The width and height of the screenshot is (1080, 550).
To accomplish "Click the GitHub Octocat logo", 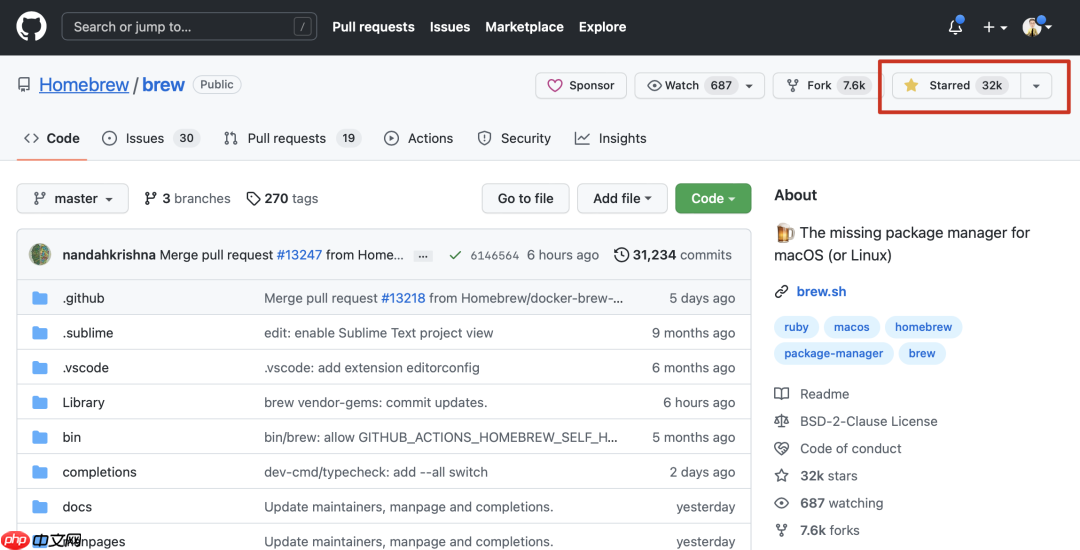I will coord(31,27).
